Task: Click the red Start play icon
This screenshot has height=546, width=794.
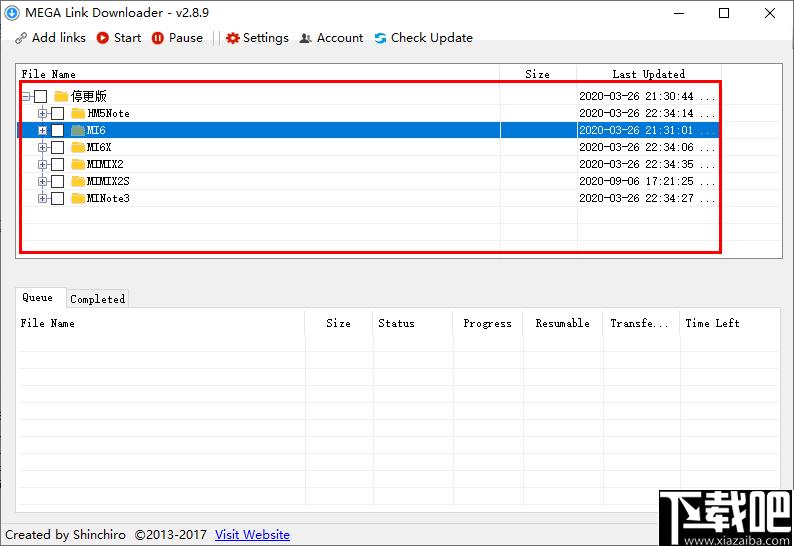Action: (x=103, y=38)
